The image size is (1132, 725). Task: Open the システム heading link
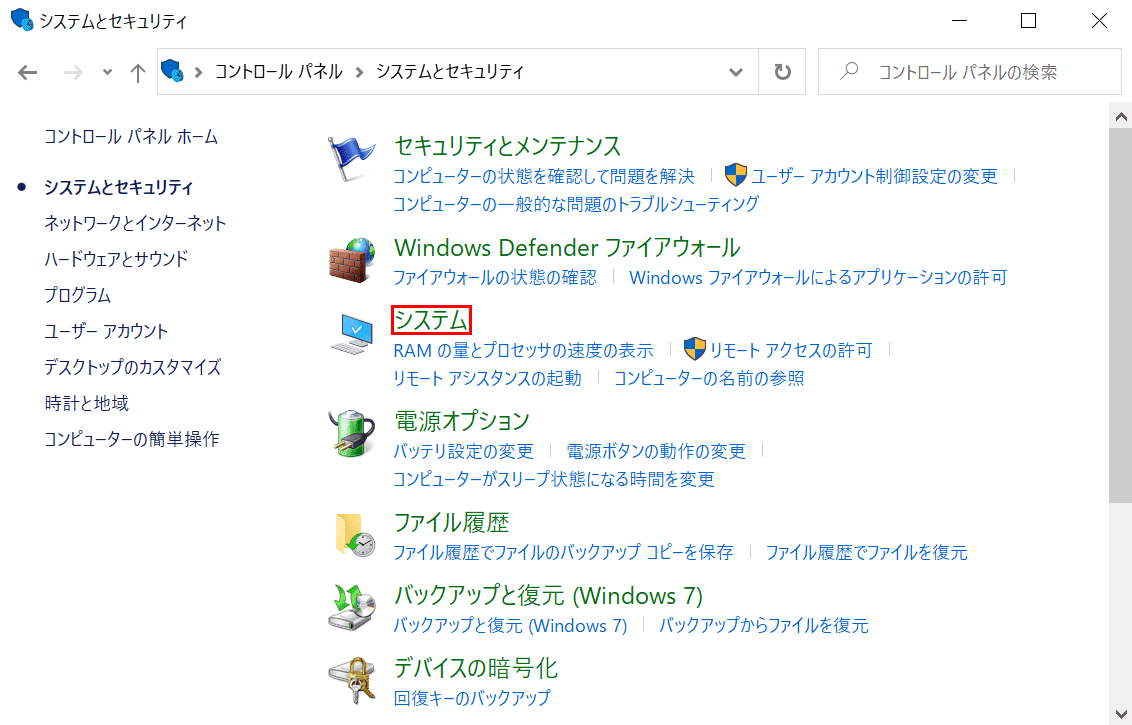click(431, 320)
